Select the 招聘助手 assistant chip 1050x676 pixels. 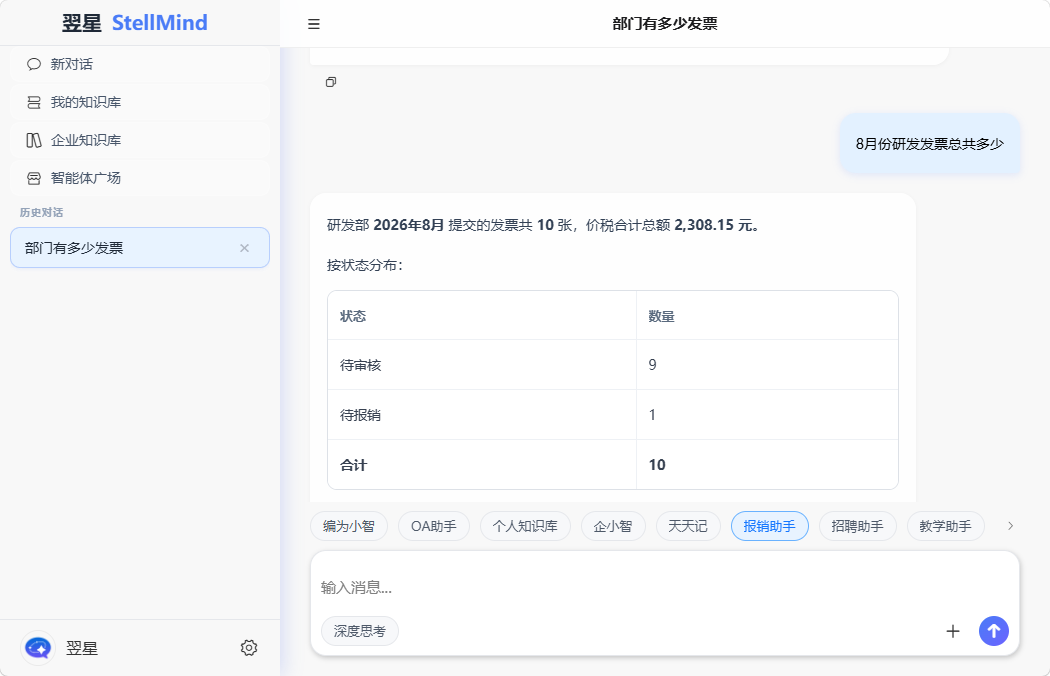pos(857,527)
